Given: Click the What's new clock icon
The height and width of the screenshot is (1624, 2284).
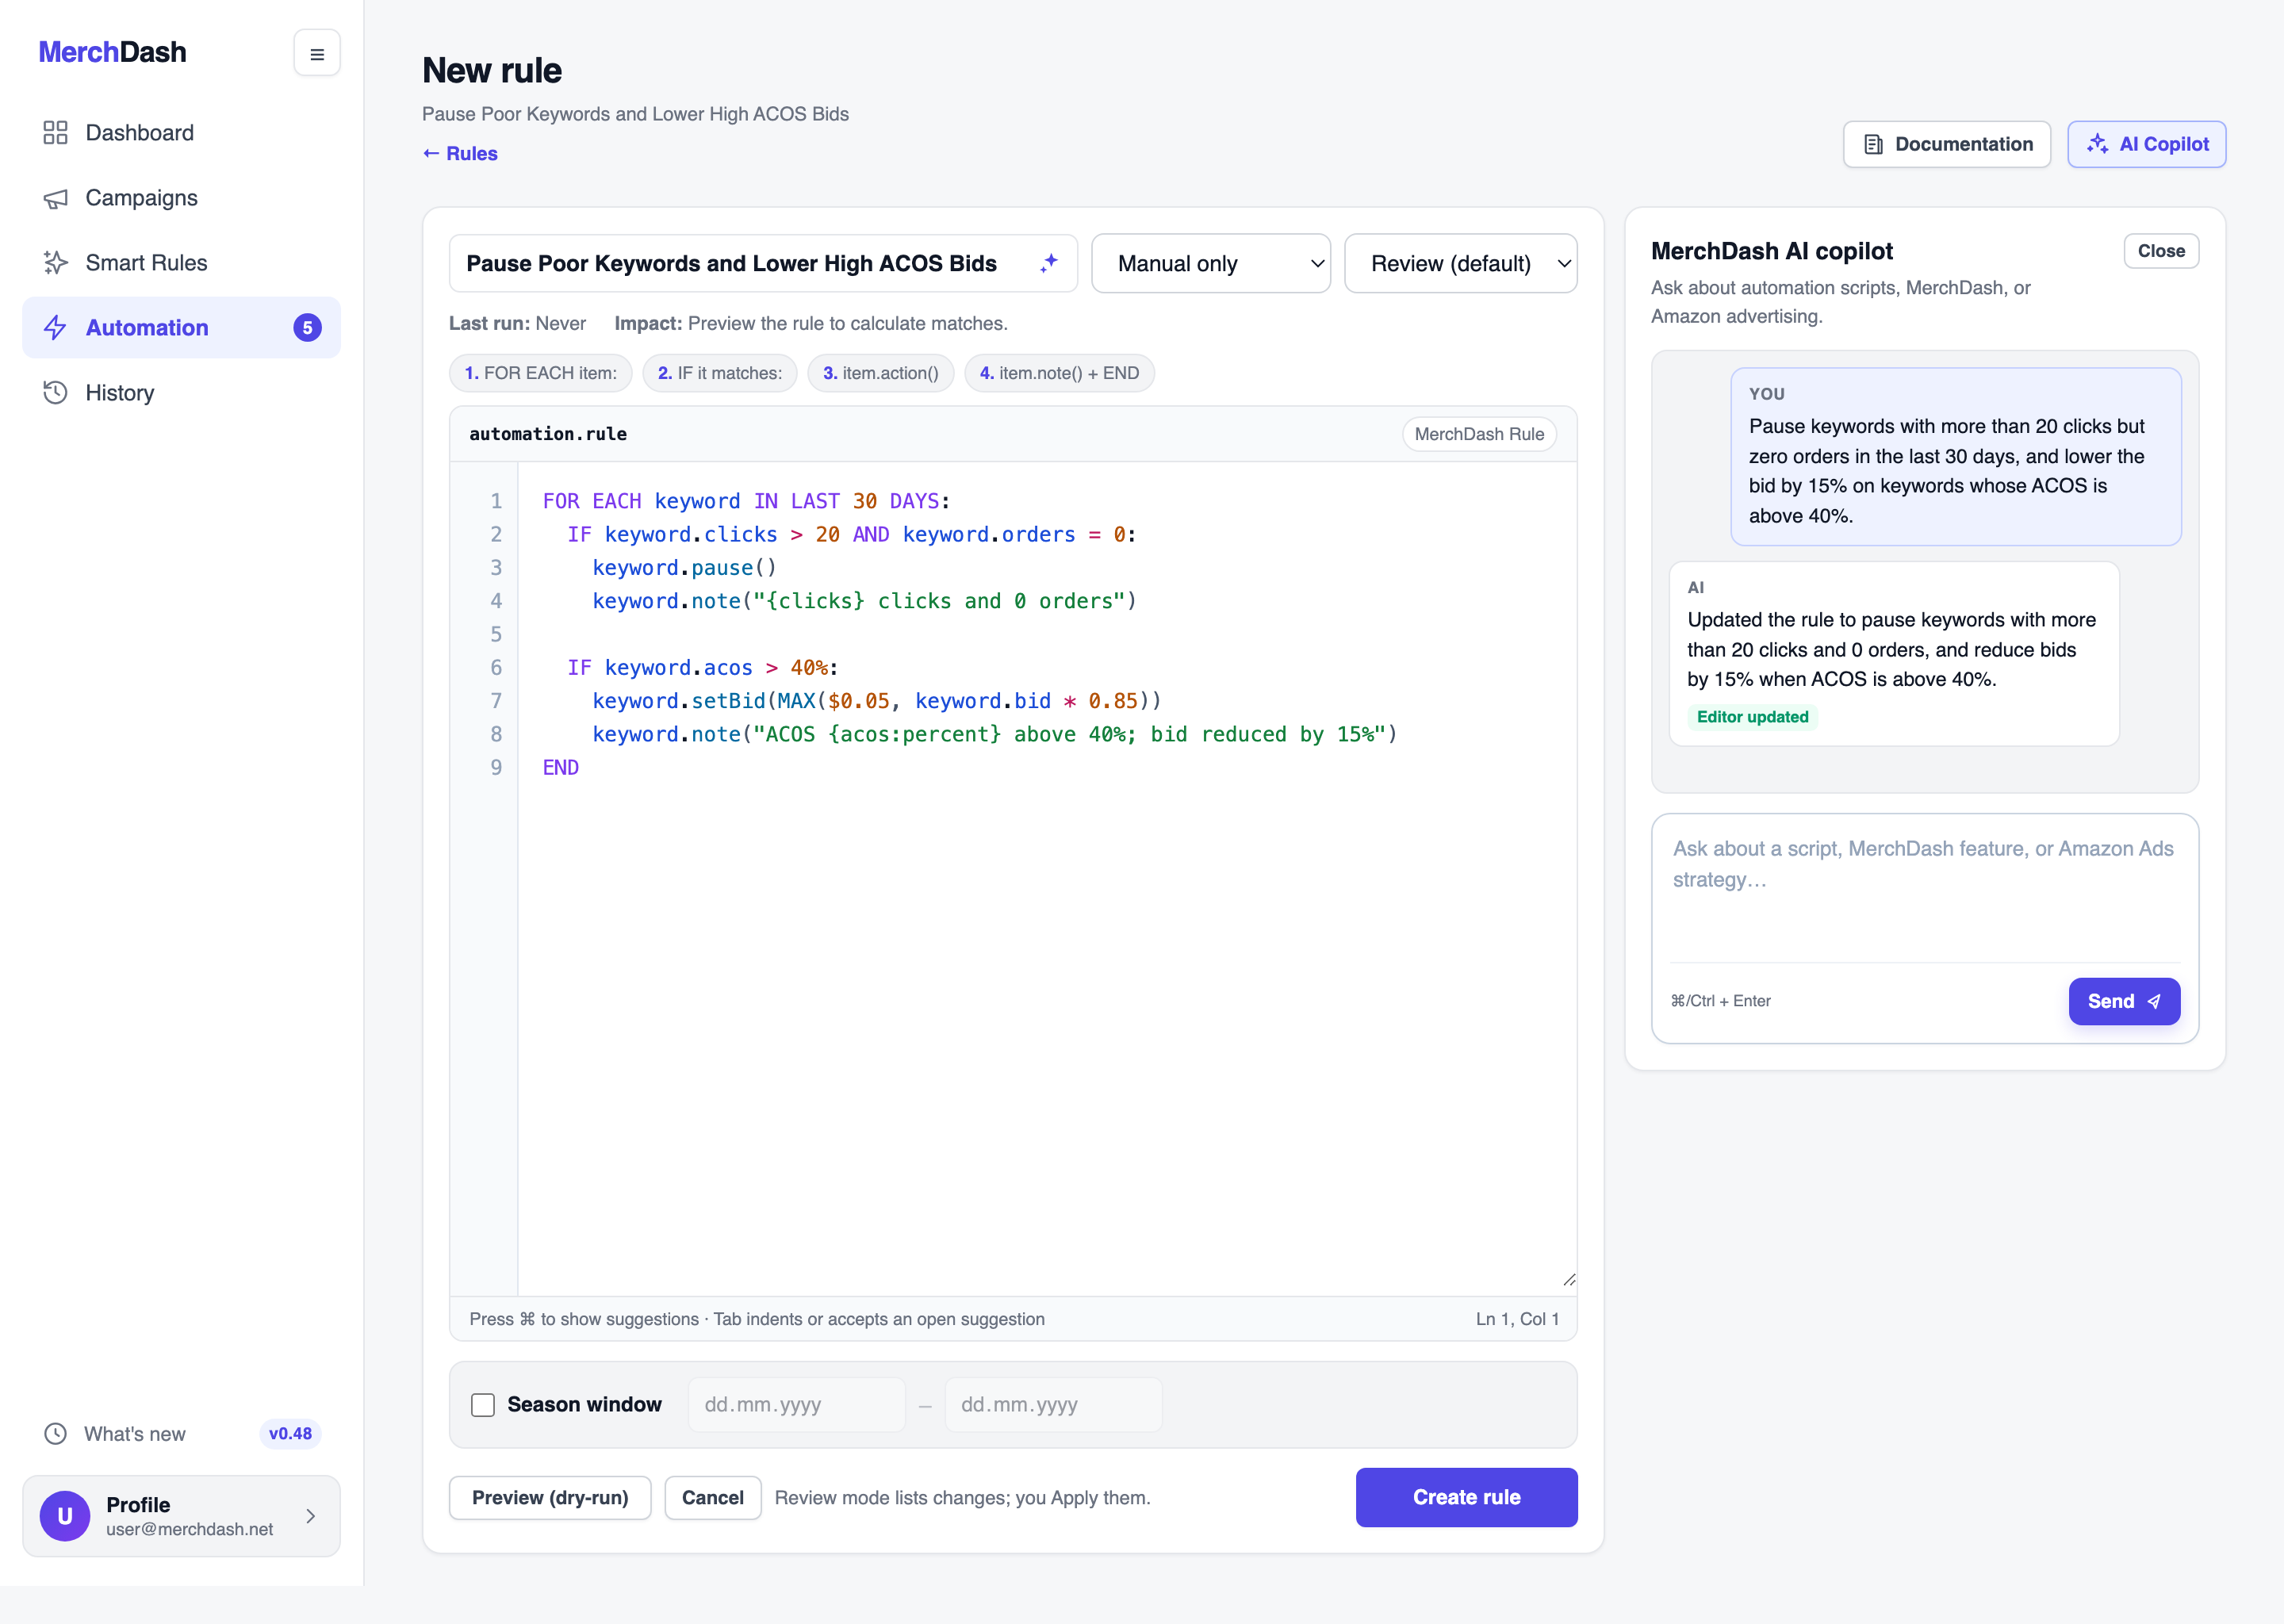Looking at the screenshot, I should point(55,1434).
